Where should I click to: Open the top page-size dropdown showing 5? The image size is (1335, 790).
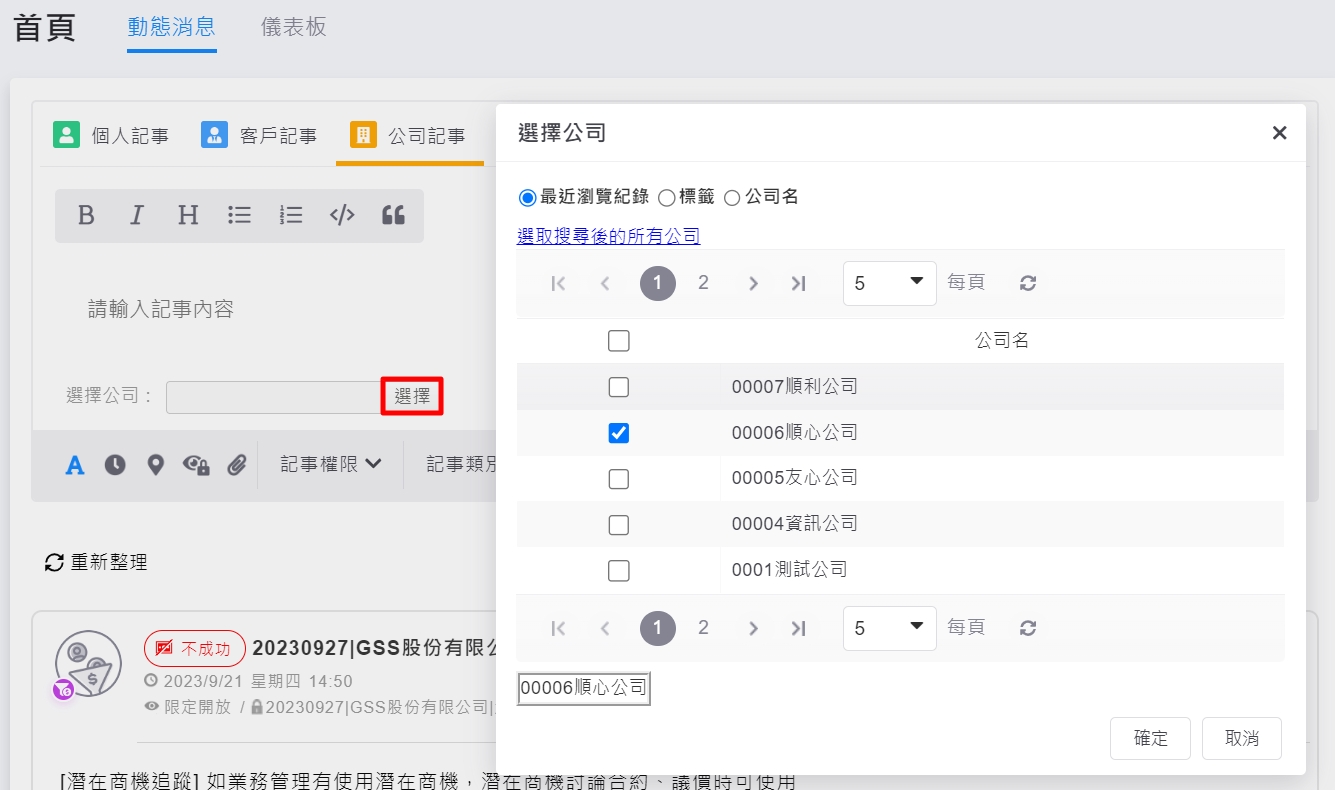coord(889,283)
